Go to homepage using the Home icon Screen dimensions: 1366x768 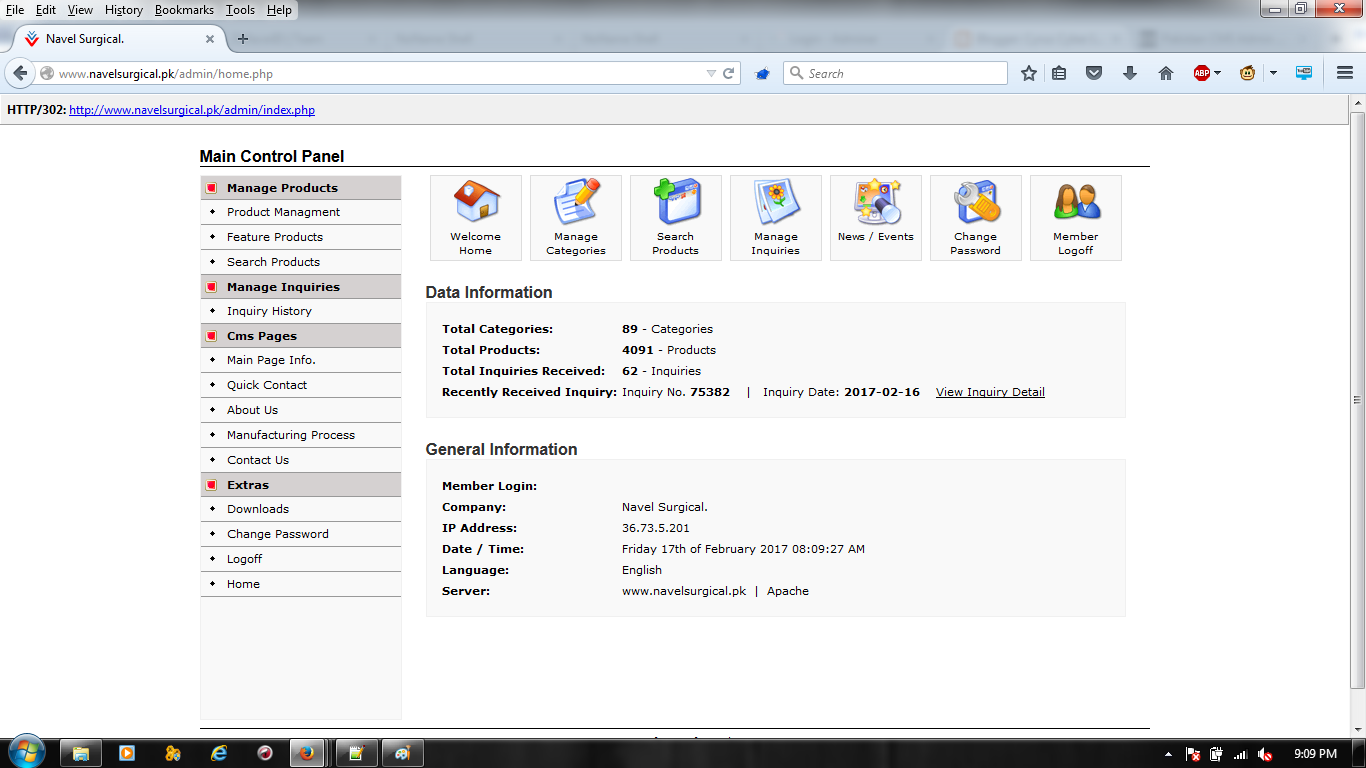[x=1166, y=72]
